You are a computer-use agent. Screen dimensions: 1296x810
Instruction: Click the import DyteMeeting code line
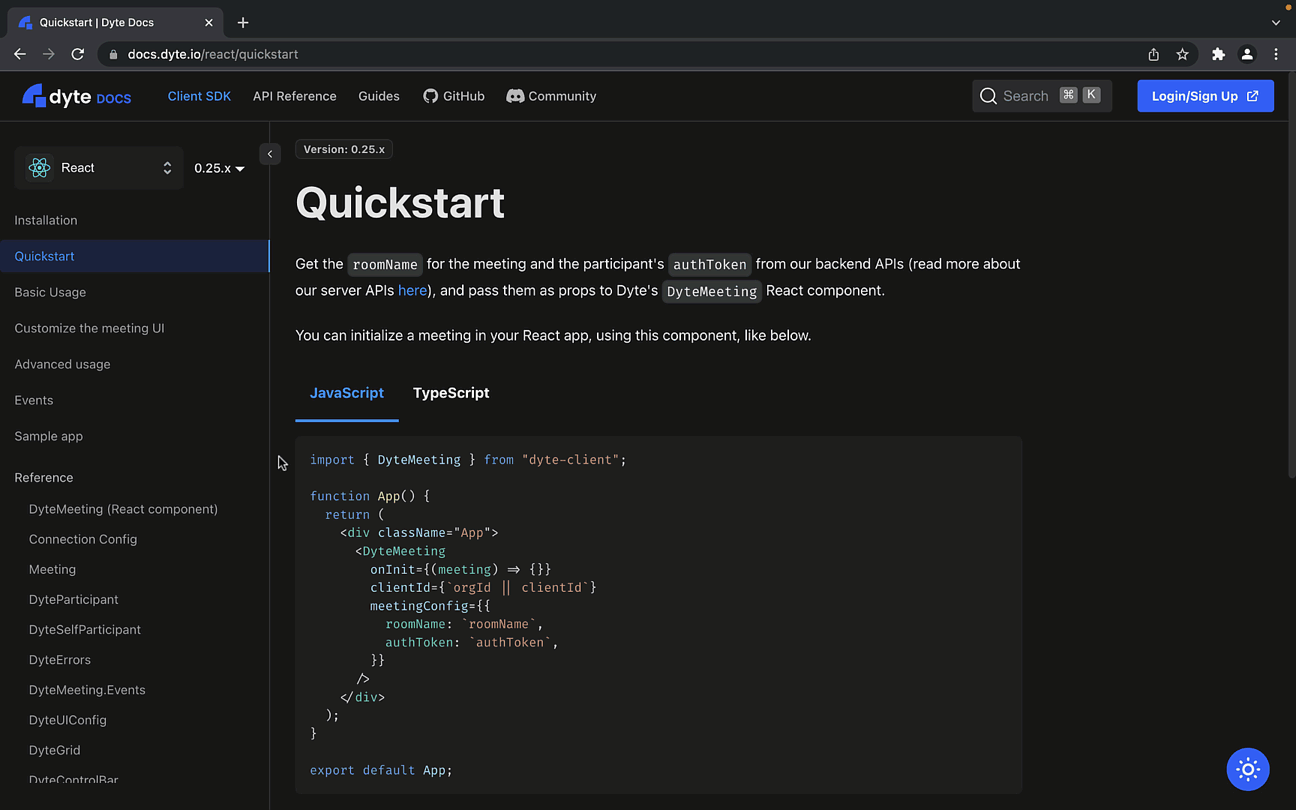tap(468, 459)
